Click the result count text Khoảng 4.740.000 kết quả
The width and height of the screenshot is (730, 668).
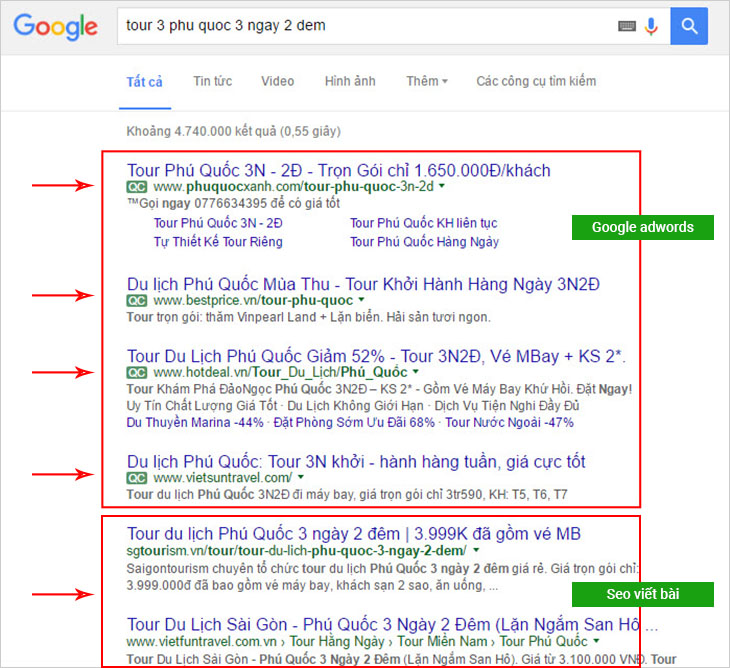(x=233, y=132)
